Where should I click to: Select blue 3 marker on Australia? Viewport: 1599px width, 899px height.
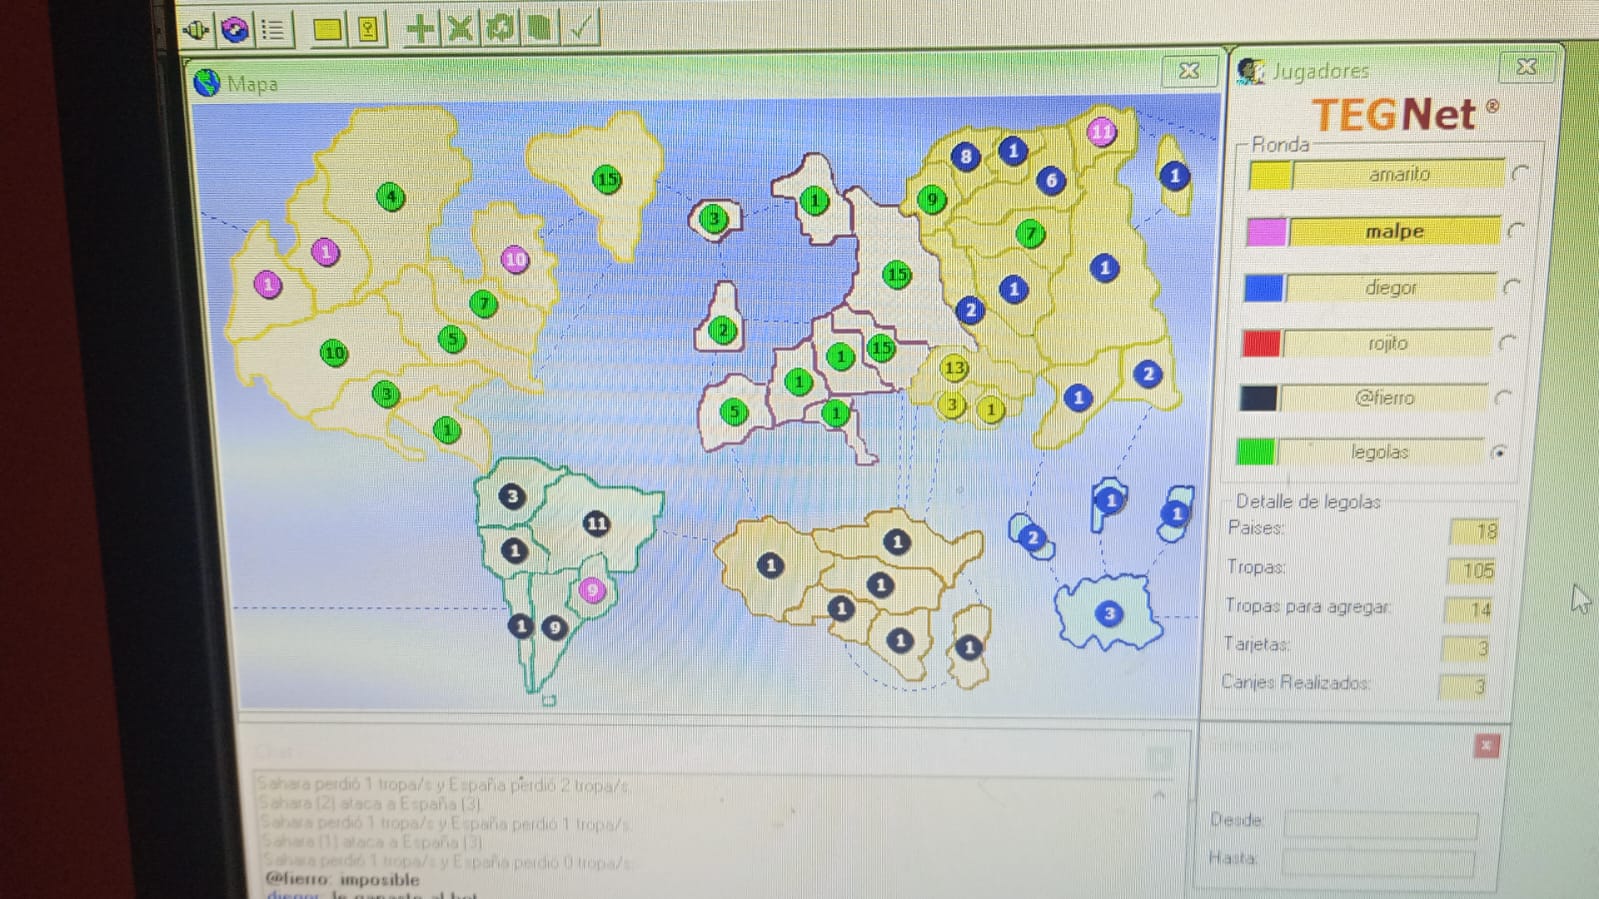point(1108,614)
